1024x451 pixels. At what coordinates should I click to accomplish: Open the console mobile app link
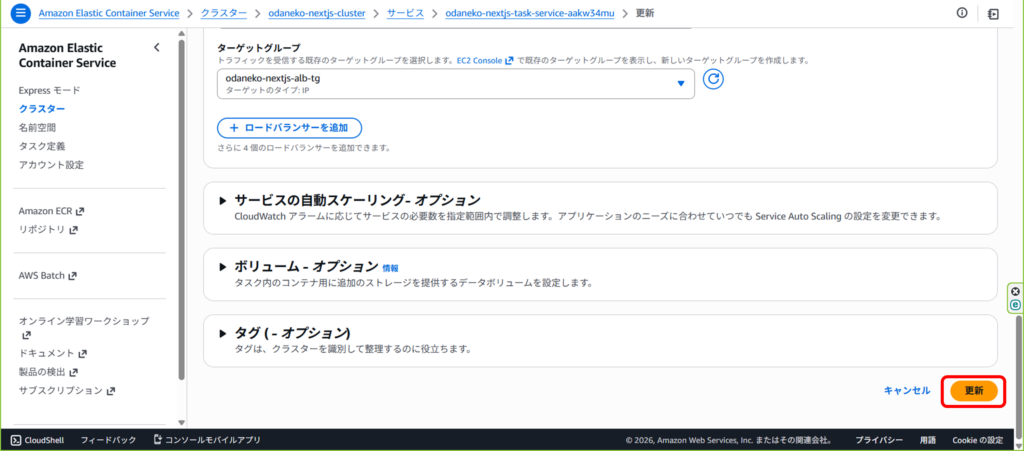[206, 440]
